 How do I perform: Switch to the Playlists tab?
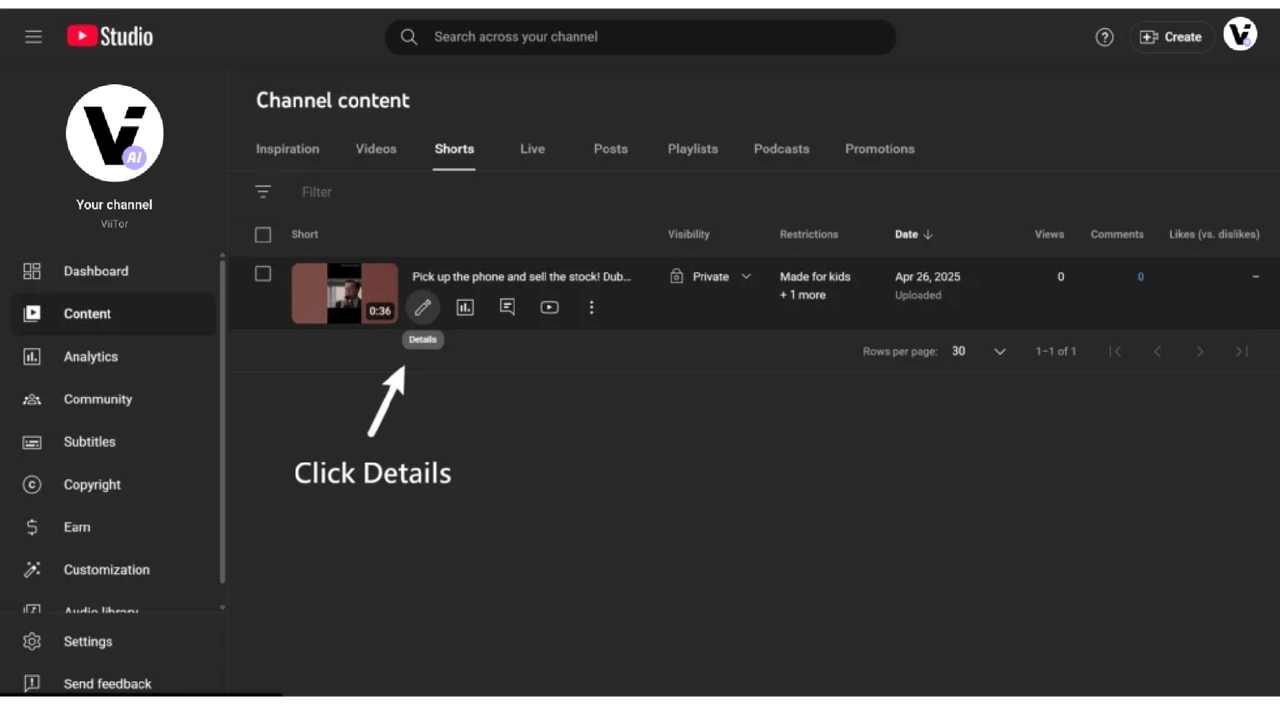[692, 149]
